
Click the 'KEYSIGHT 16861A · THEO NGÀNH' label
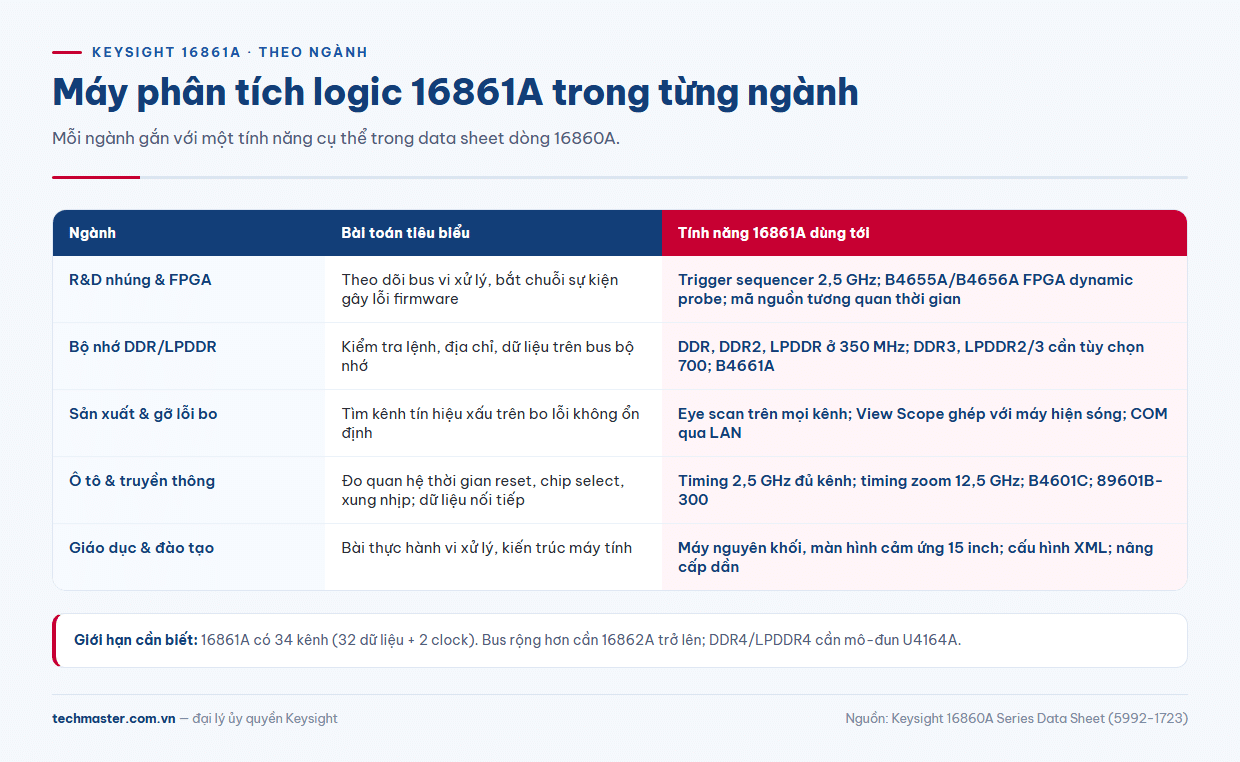(230, 52)
